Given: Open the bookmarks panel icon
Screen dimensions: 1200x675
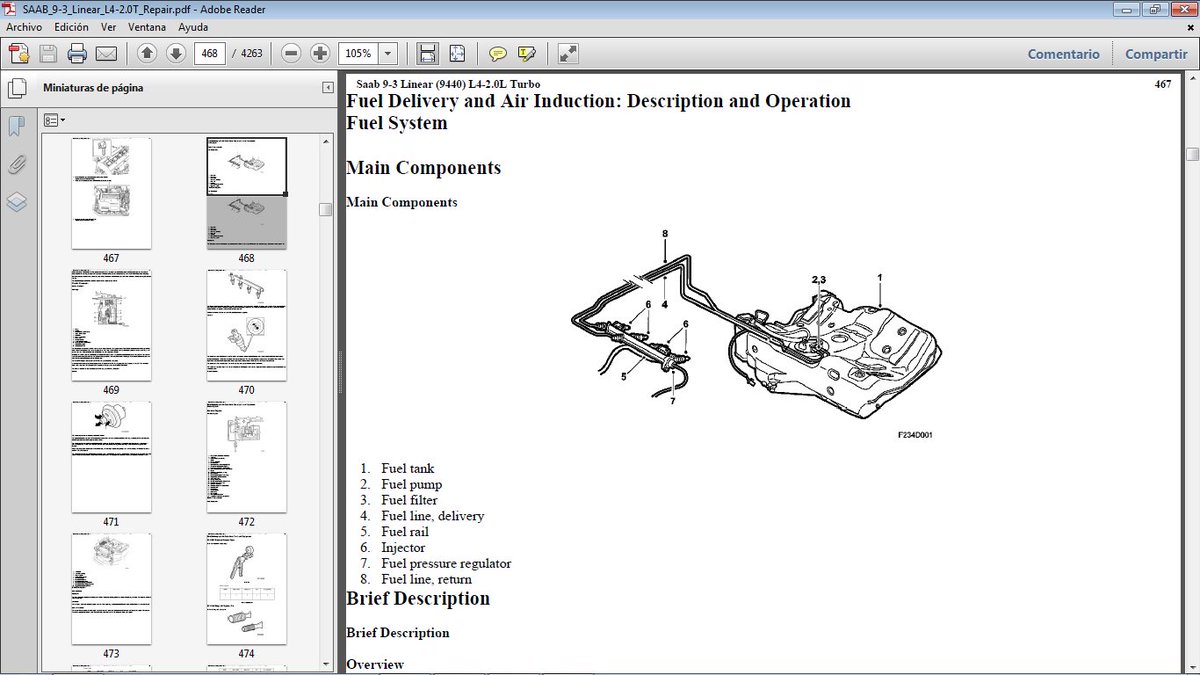Looking at the screenshot, I should pos(17,126).
